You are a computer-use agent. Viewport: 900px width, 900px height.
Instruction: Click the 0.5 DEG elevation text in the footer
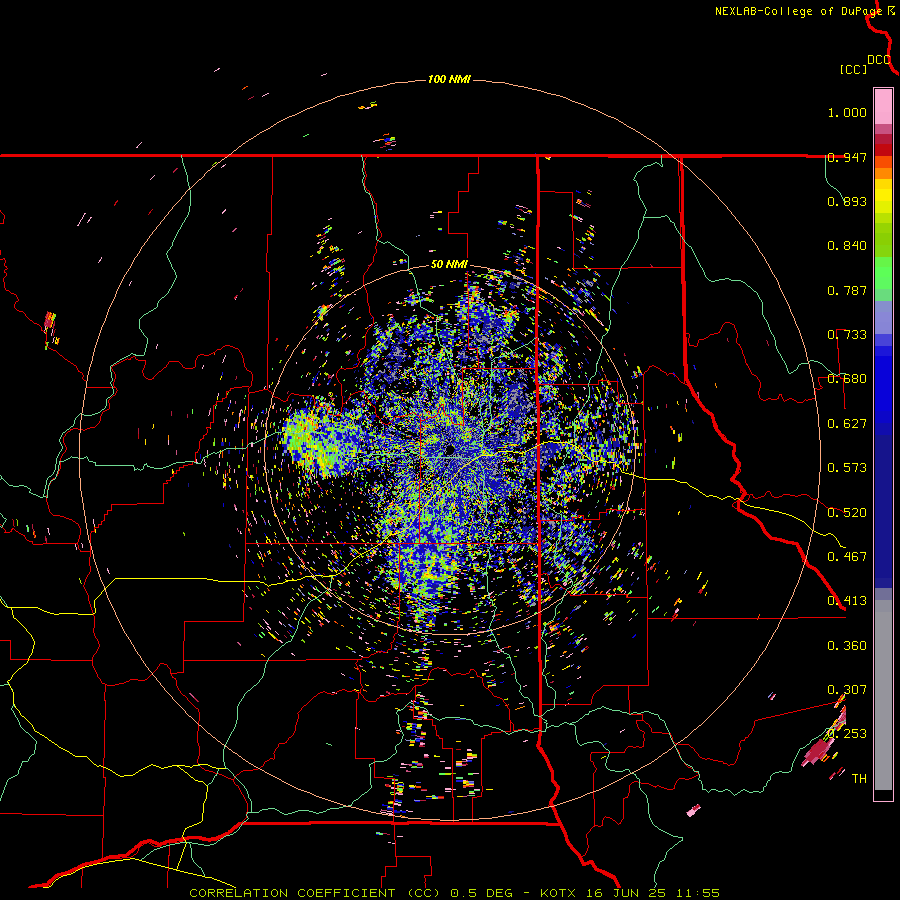coord(482,893)
